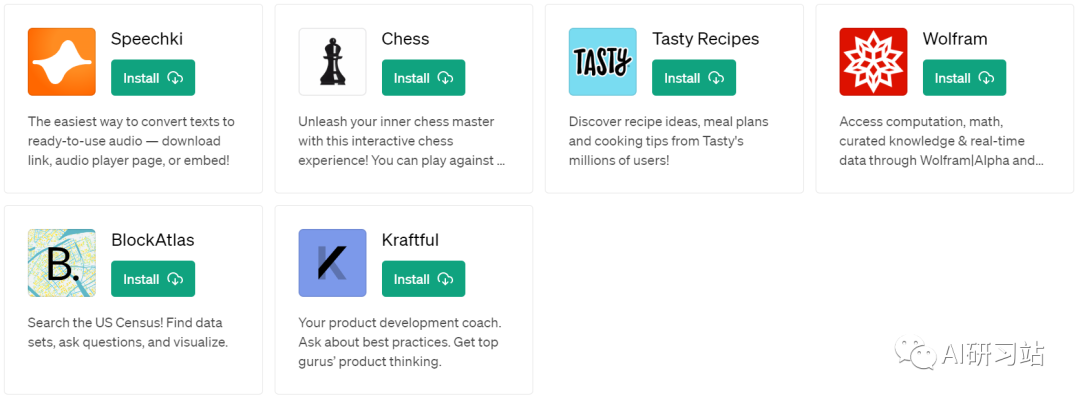Click the blue Kraftful K icon
The height and width of the screenshot is (401, 1080).
[x=333, y=263]
